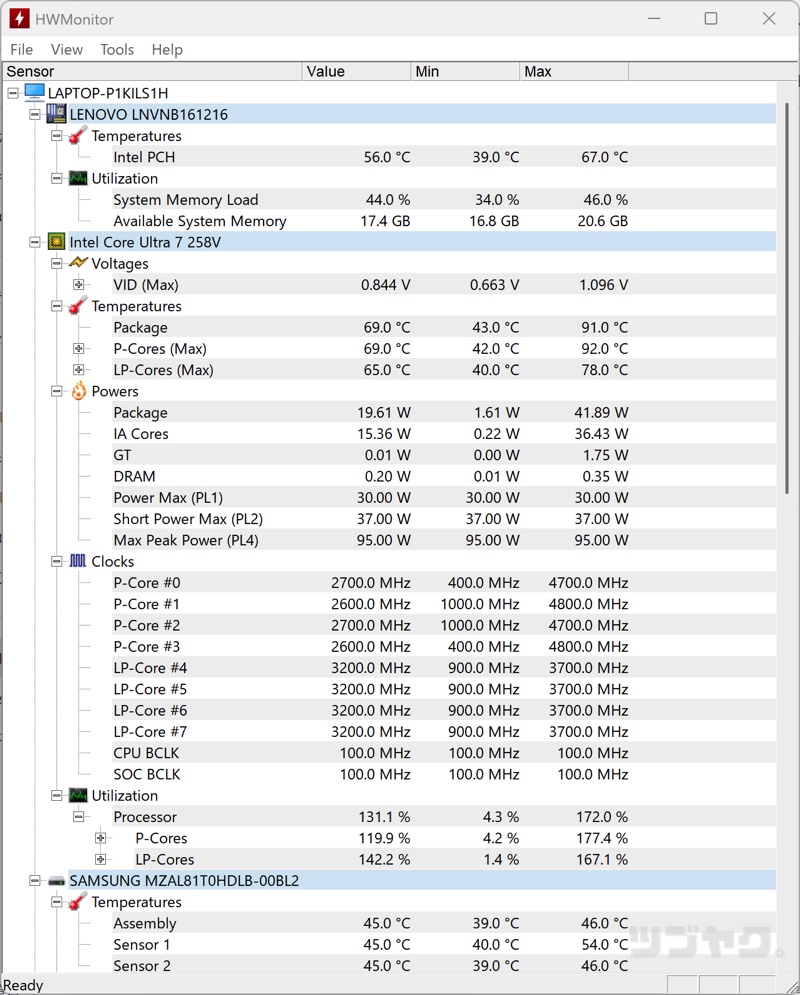Screen dimensions: 800x995
Task: Expand P-Cores under Processor utilization
Action: (x=100, y=838)
